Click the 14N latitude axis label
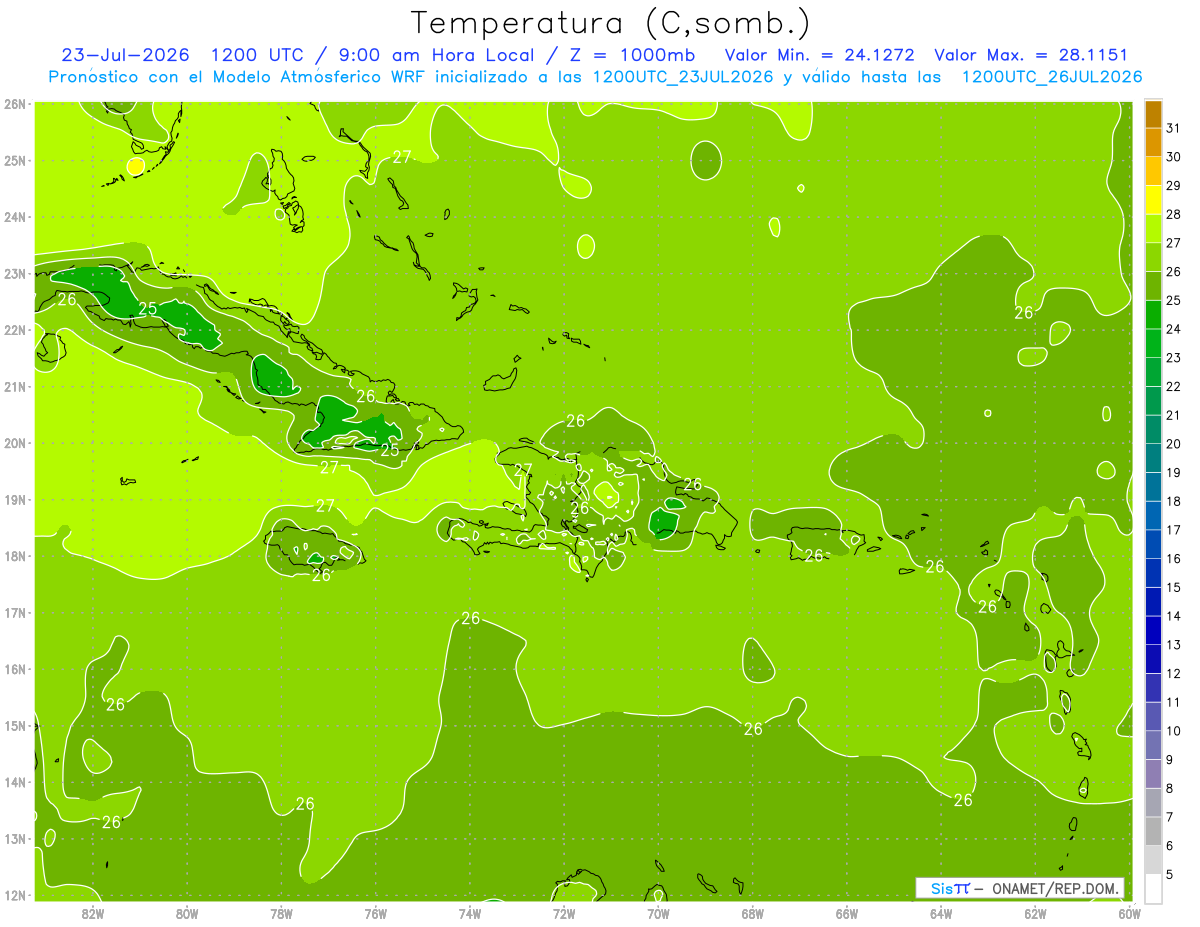Viewport: 1200px width, 927px height. coord(14,782)
